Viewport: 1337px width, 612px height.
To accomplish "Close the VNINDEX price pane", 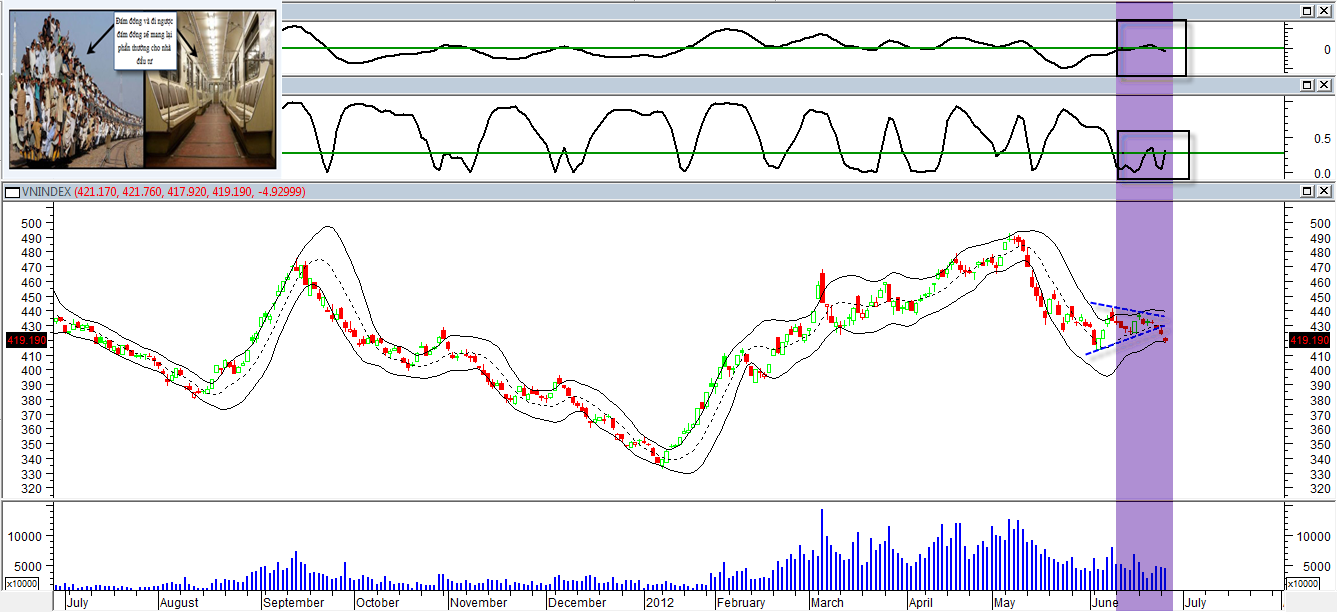I will [x=1323, y=191].
